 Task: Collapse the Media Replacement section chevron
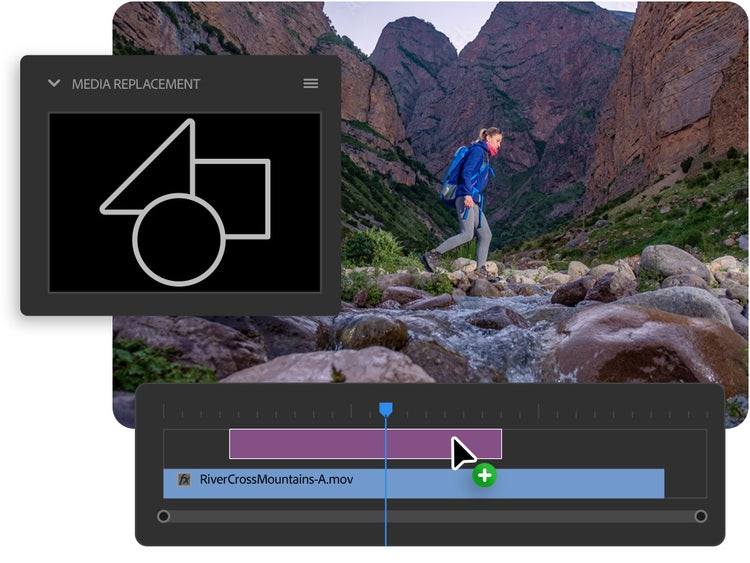click(x=54, y=83)
